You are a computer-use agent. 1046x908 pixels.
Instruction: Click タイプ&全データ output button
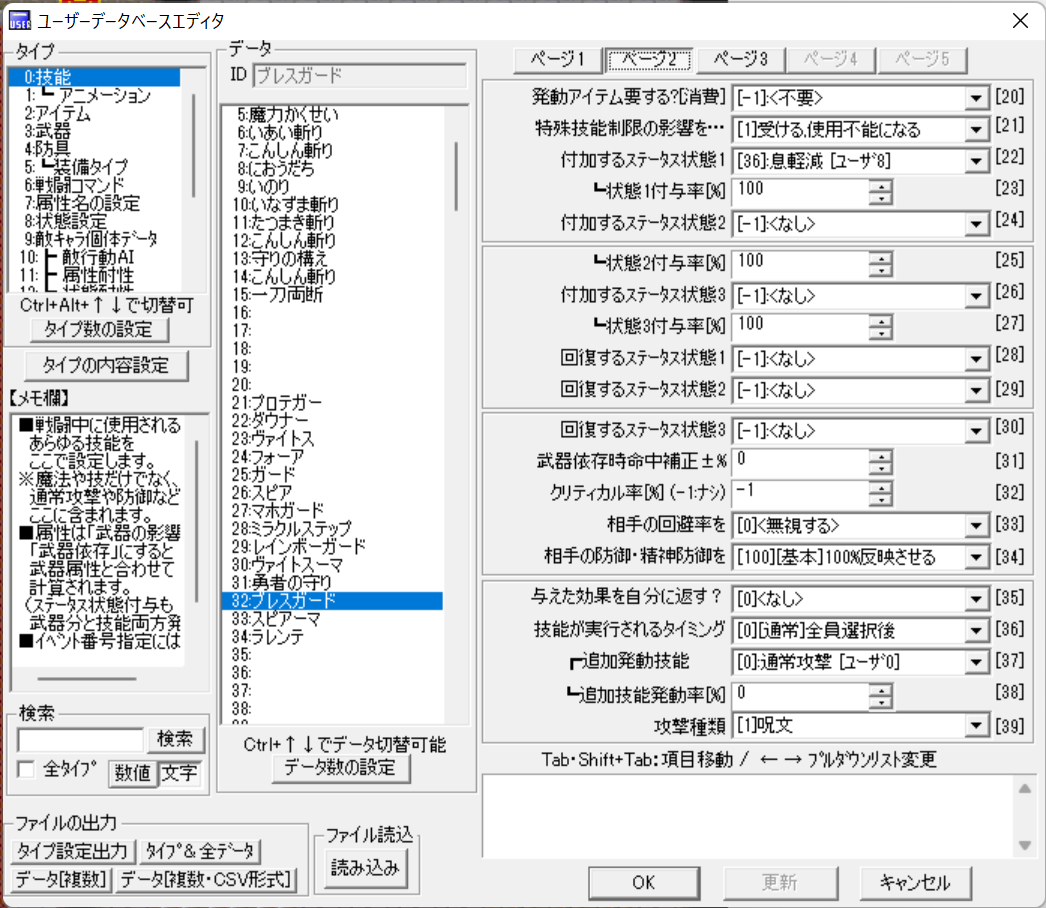(x=200, y=851)
